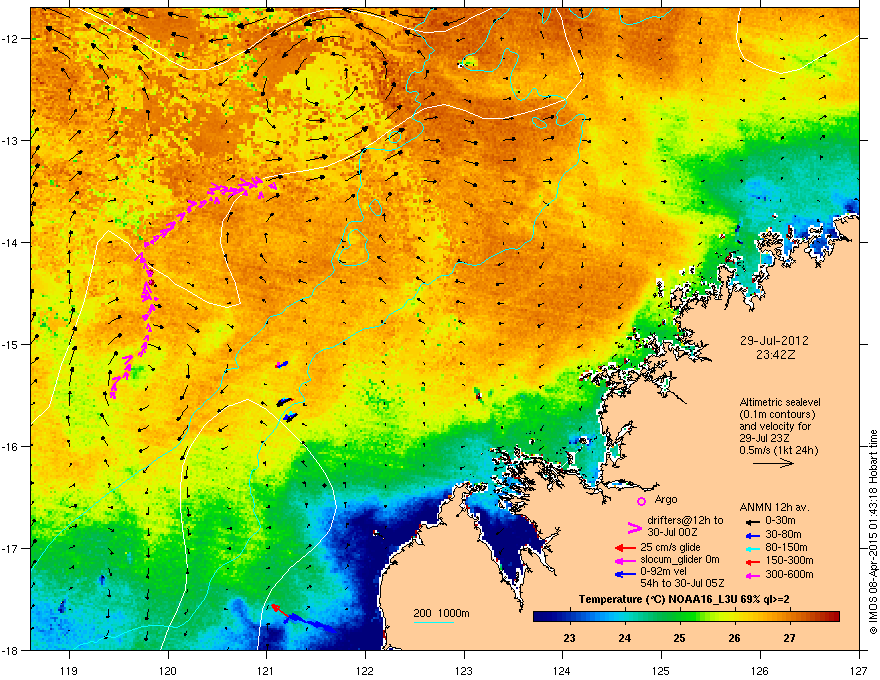Click the cyan bathymetry line under 200 1000m
The height and width of the screenshot is (680, 880).
click(433, 622)
